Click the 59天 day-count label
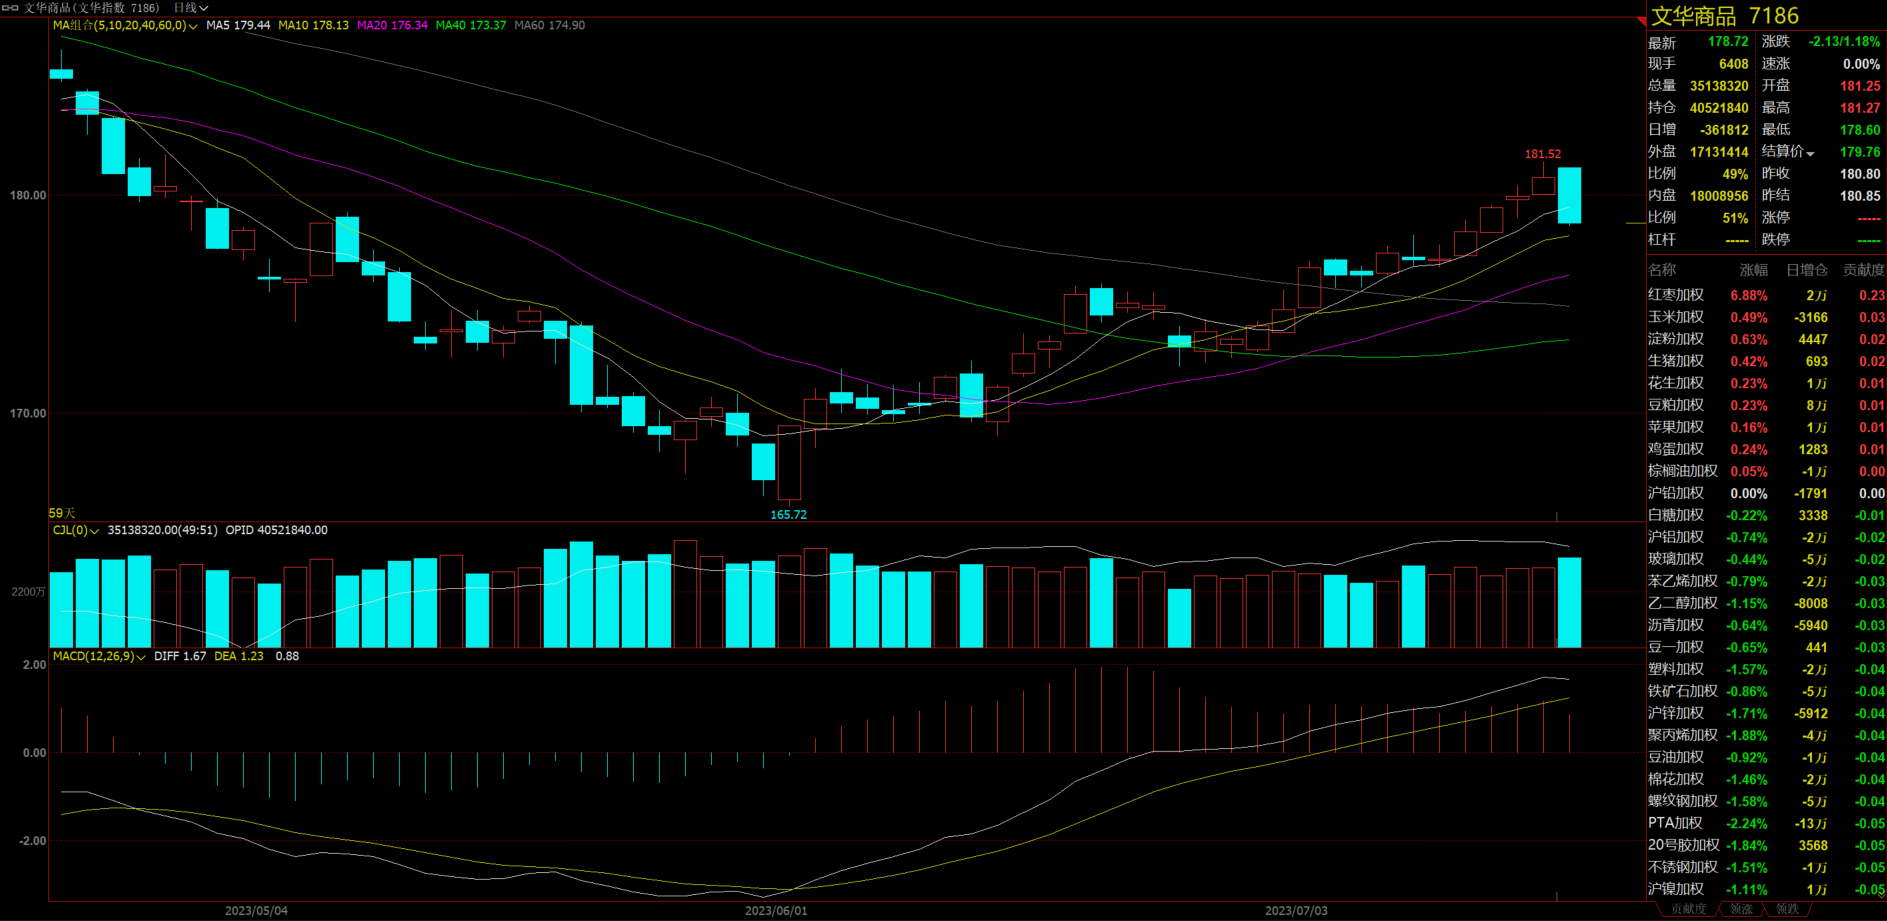Image resolution: width=1887 pixels, height=921 pixels. pyautogui.click(x=62, y=513)
